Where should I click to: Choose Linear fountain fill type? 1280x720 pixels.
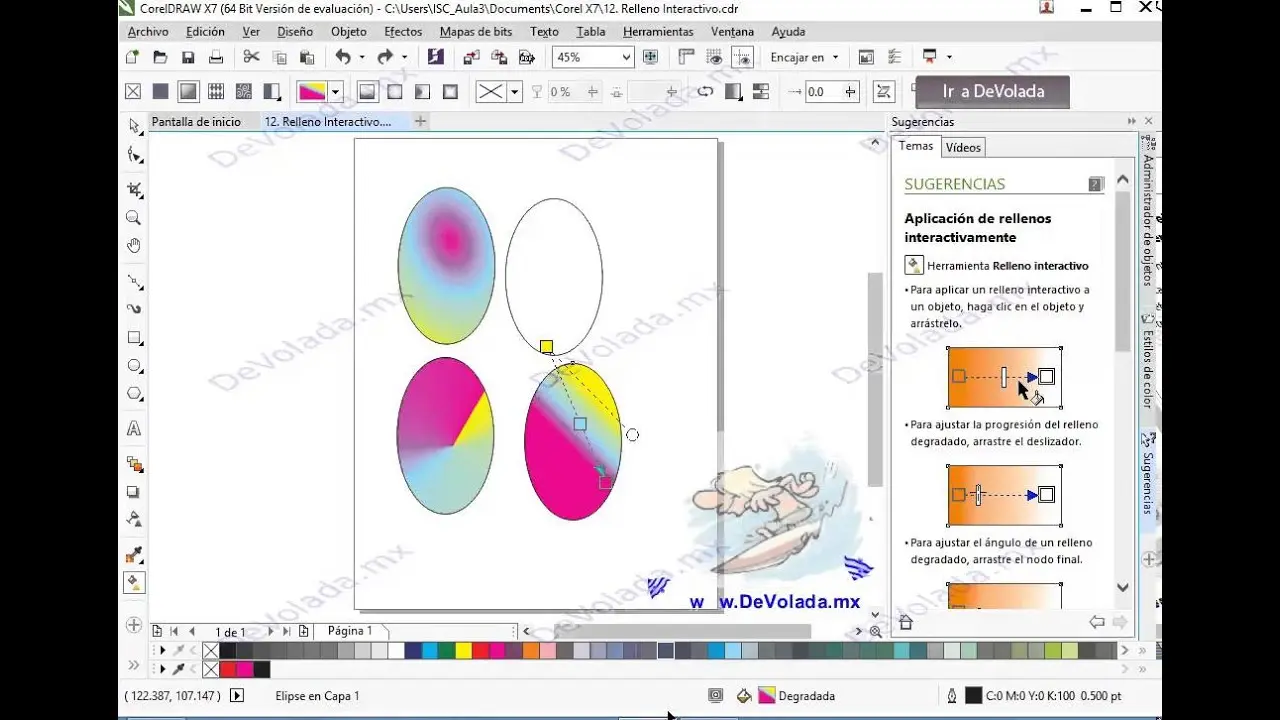click(367, 91)
